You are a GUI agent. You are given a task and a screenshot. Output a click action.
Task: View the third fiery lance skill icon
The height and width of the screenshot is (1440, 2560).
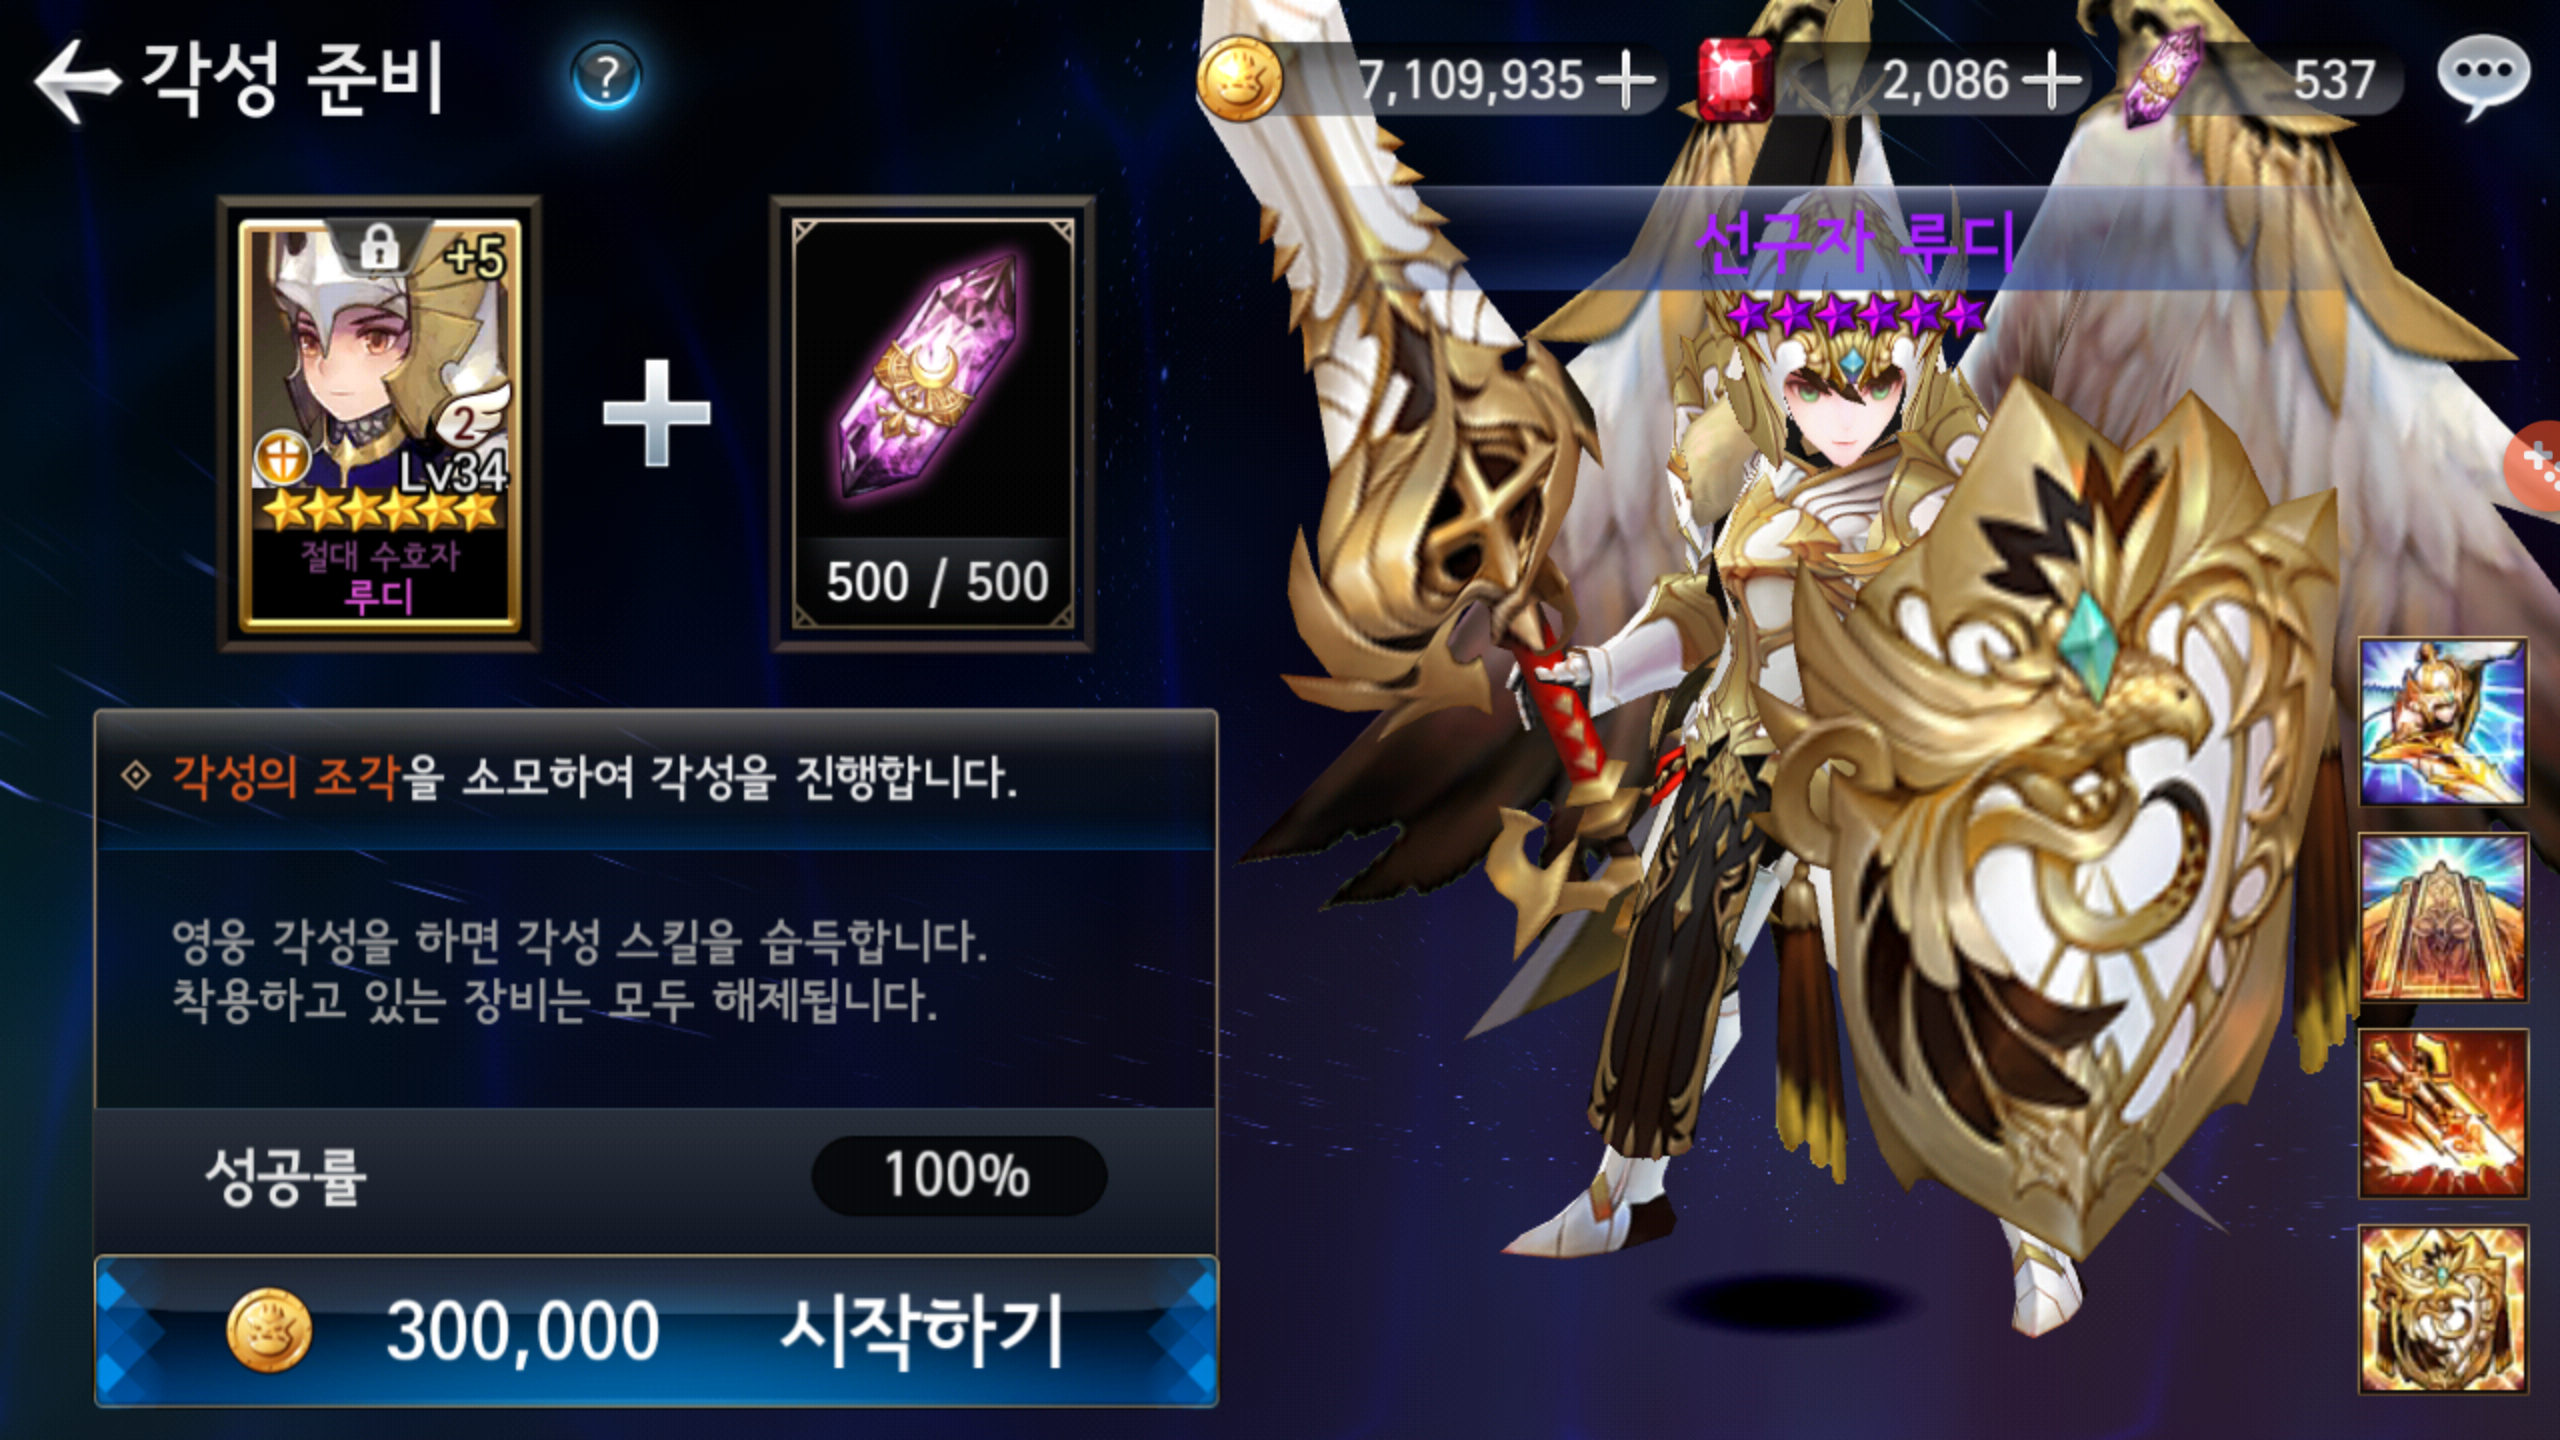2442,1114
